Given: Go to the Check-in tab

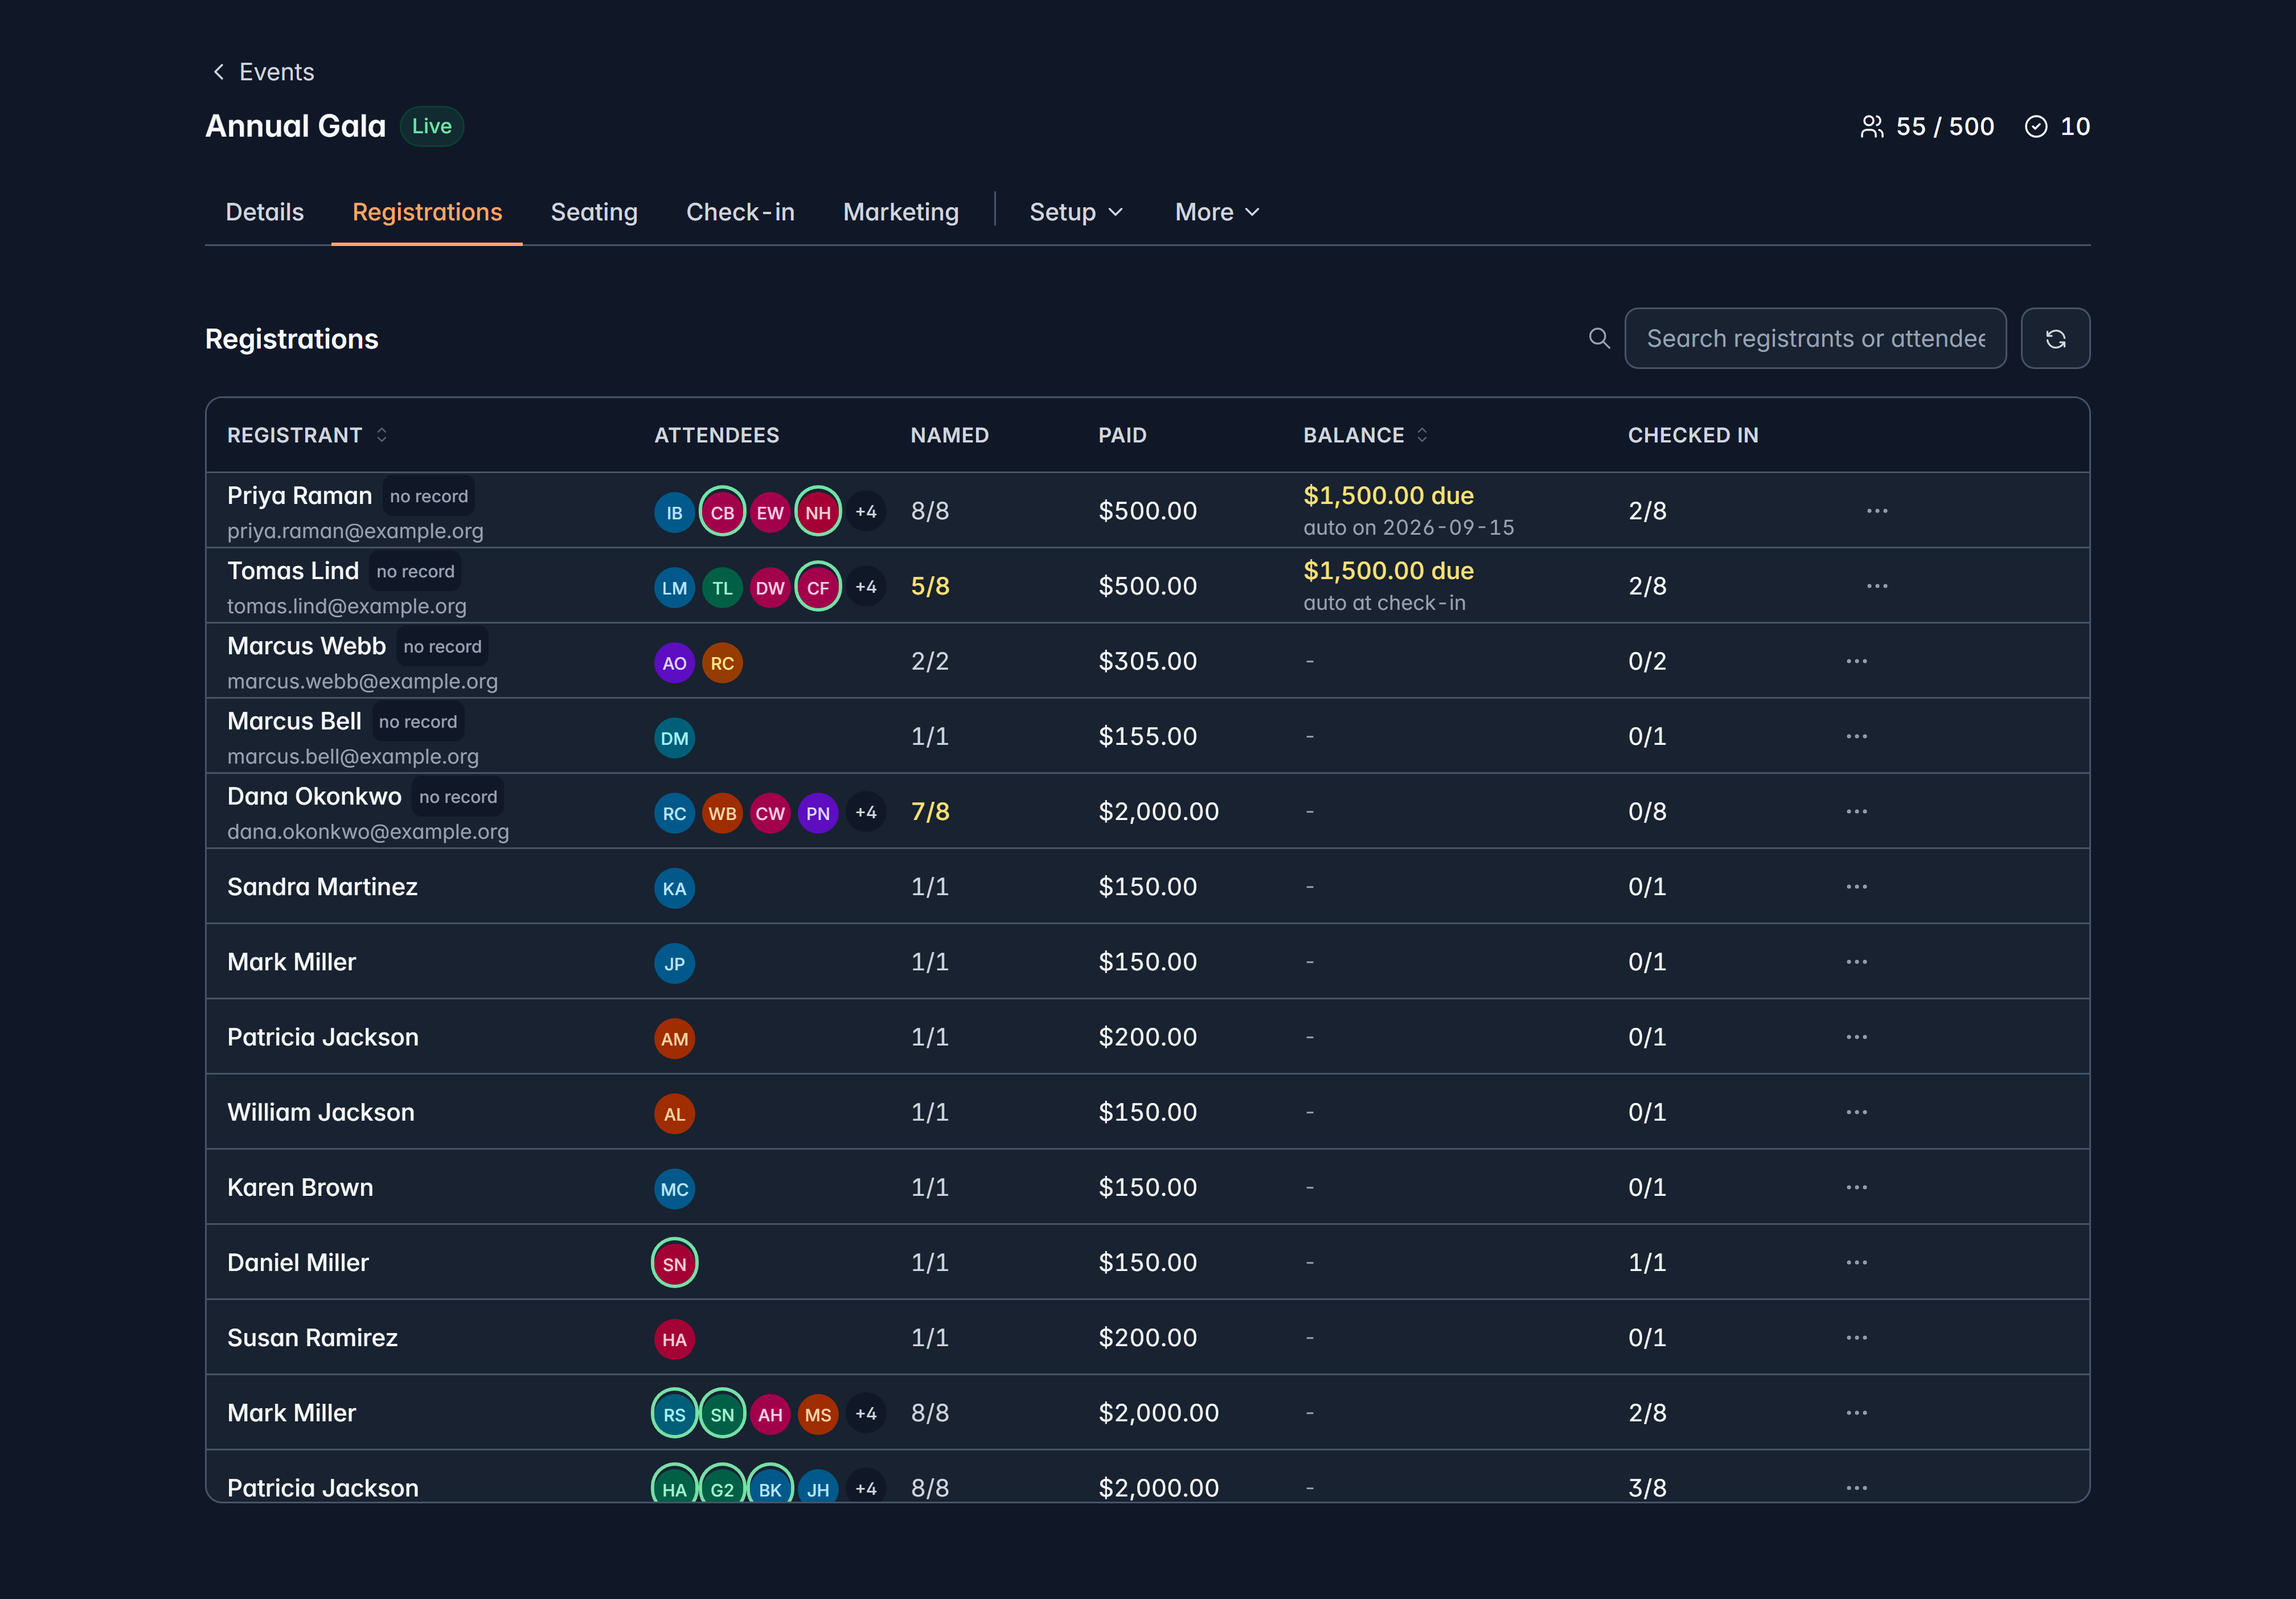Looking at the screenshot, I should [740, 212].
